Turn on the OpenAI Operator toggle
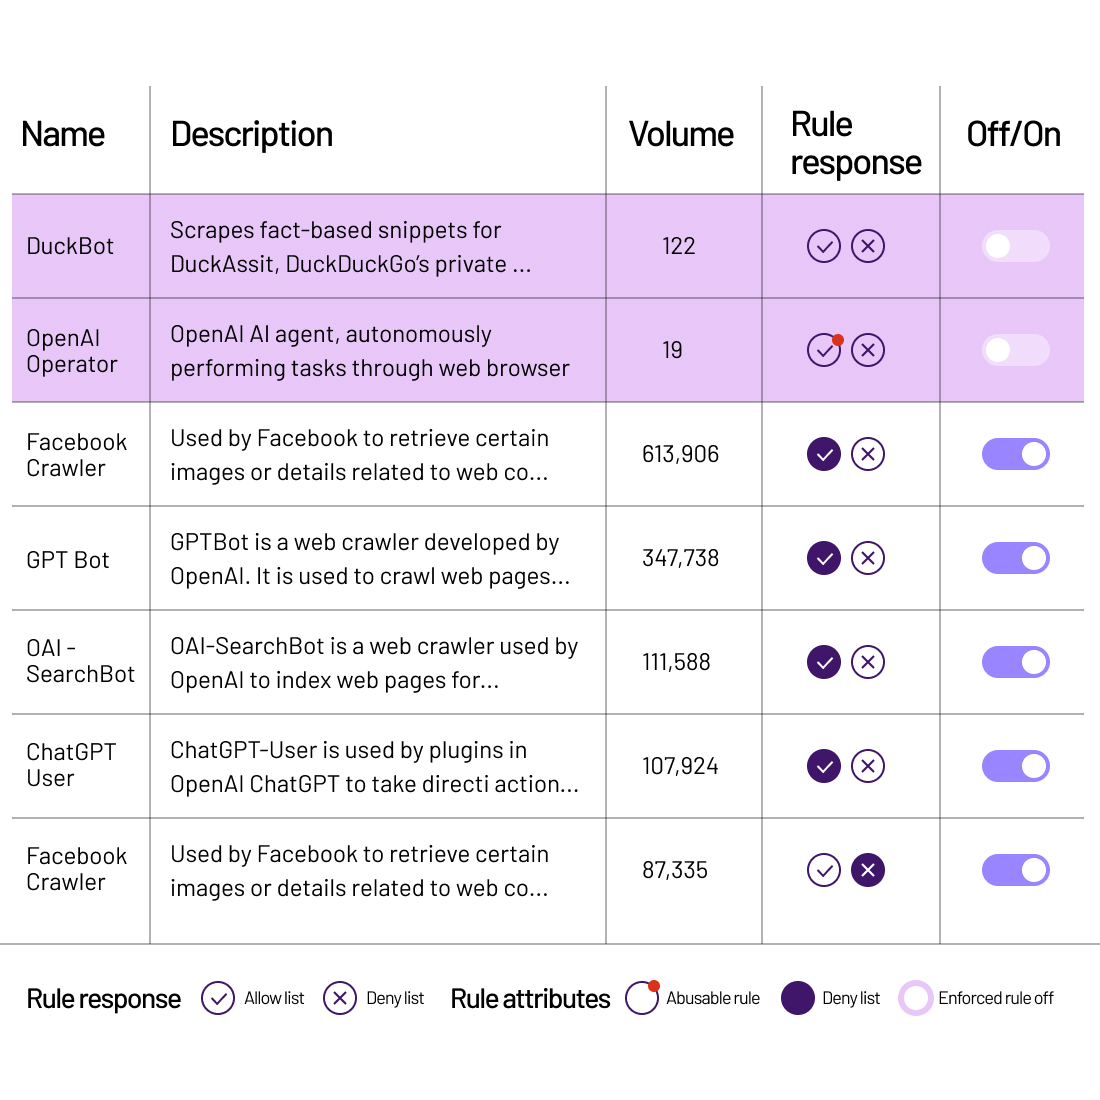 click(x=1015, y=350)
